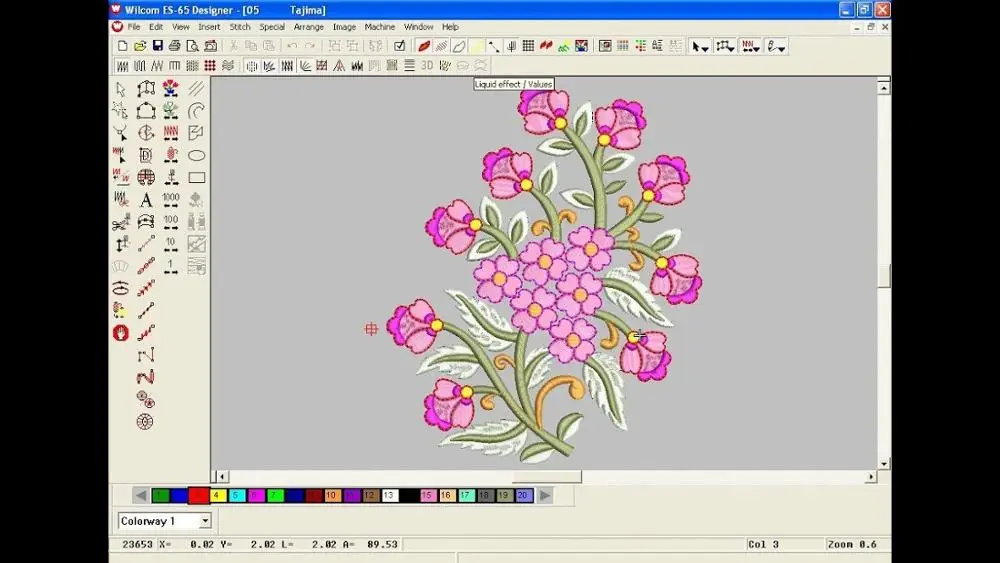Viewport: 1000px width, 563px height.
Task: Pick the pink color swatch number 15
Action: (428, 495)
